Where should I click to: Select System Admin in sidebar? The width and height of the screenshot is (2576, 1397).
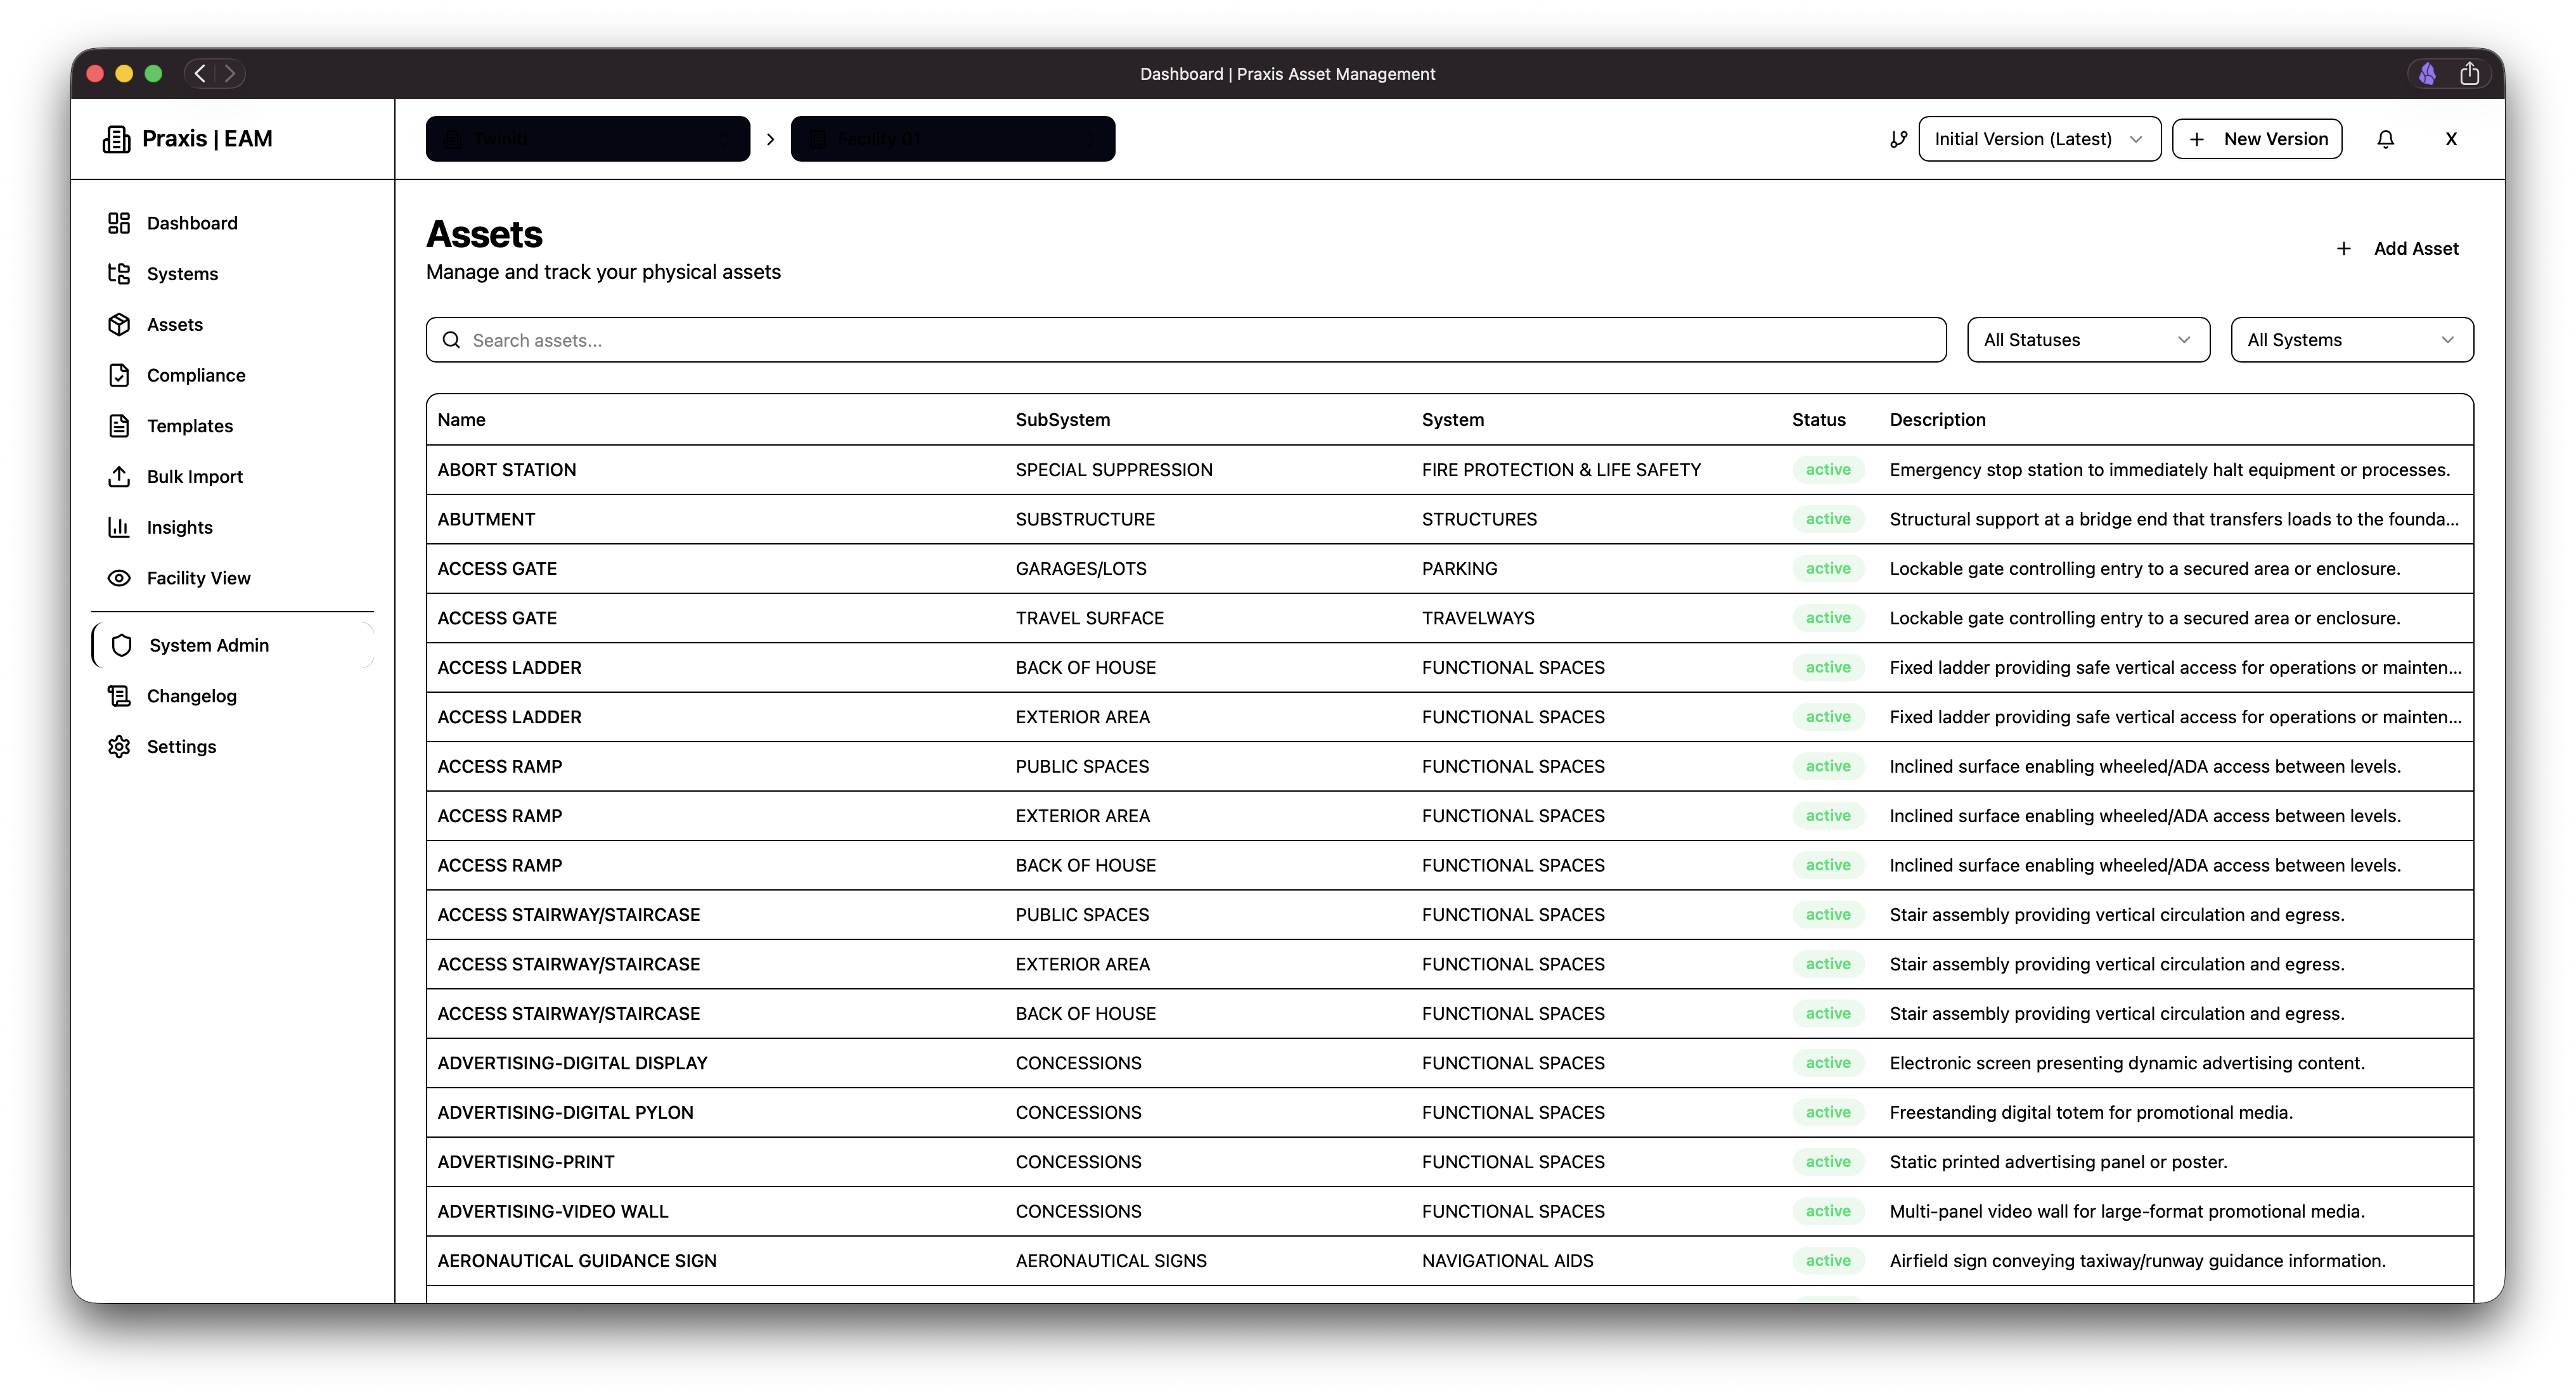tap(208, 645)
